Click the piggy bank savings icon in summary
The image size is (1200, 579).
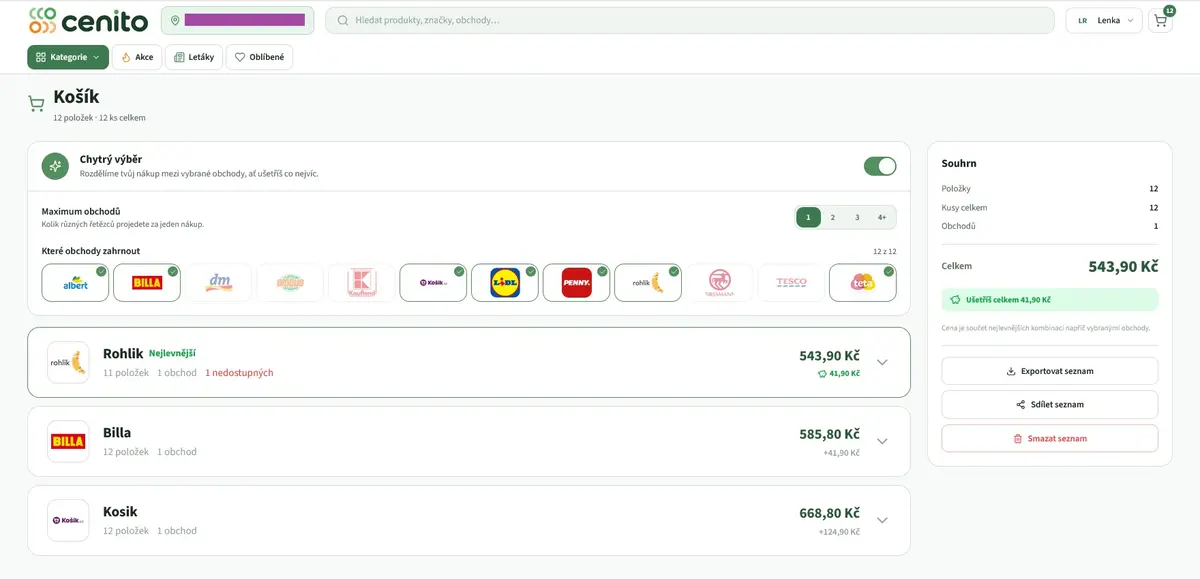[955, 299]
